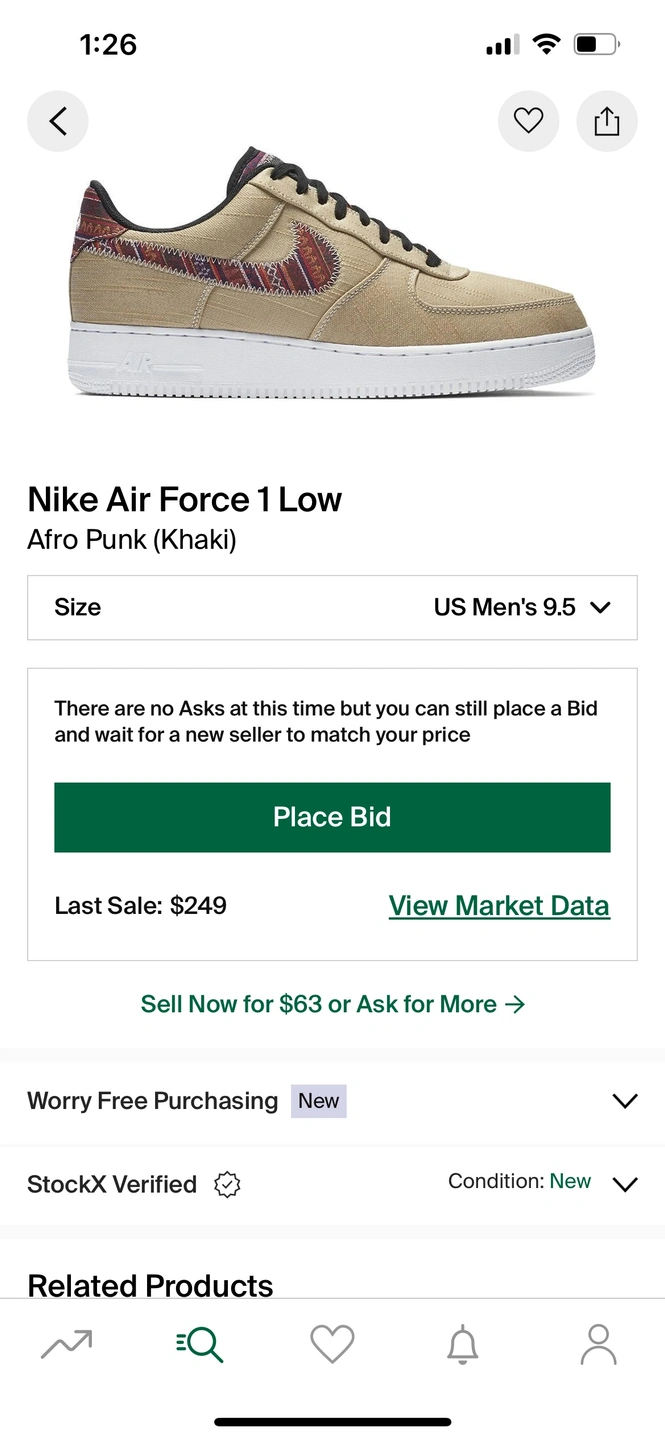This screenshot has width=665, height=1440.
Task: Open the favorites heart tab in the bottom bar
Action: point(332,1344)
